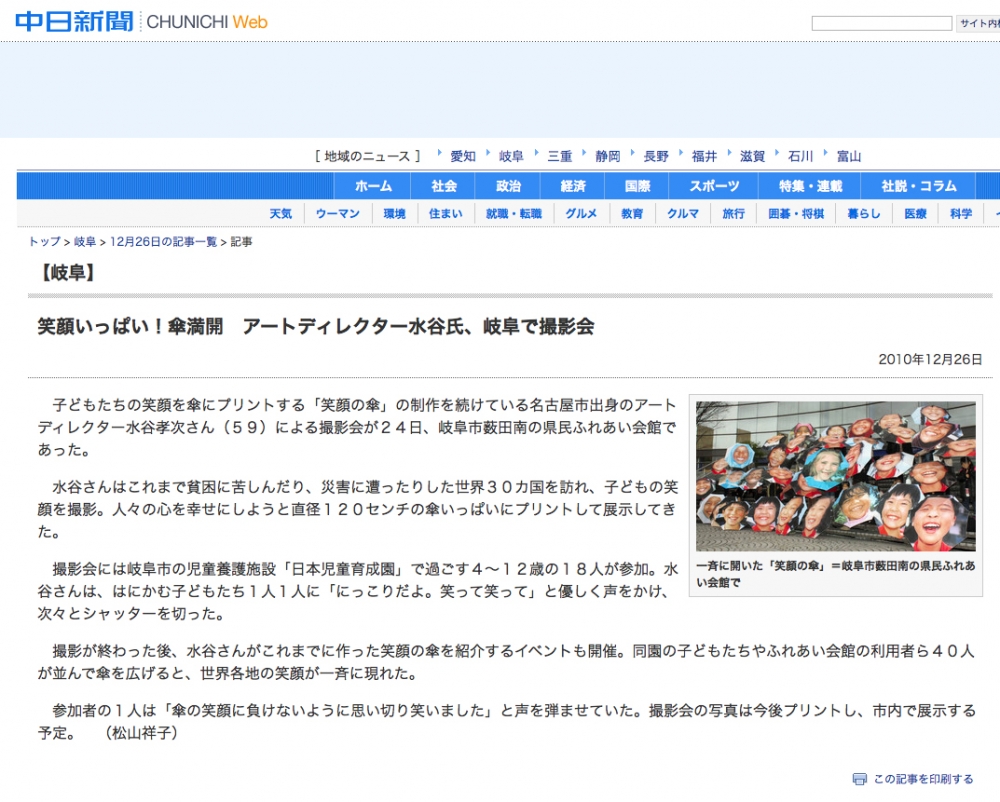Open 三重 regional news
Viewport: 1000px width, 802px height.
pyautogui.click(x=559, y=156)
